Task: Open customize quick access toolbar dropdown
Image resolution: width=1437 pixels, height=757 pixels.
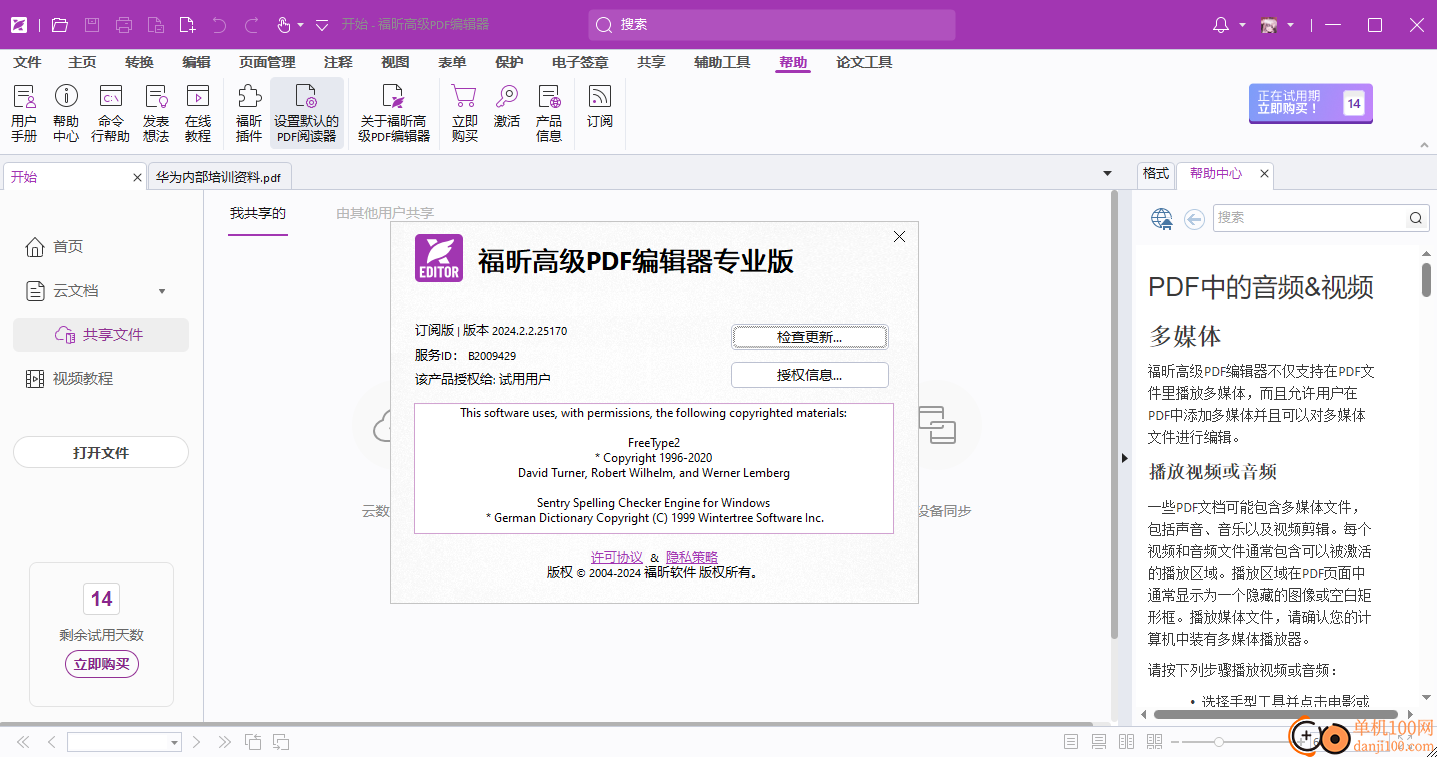Action: pyautogui.click(x=322, y=25)
